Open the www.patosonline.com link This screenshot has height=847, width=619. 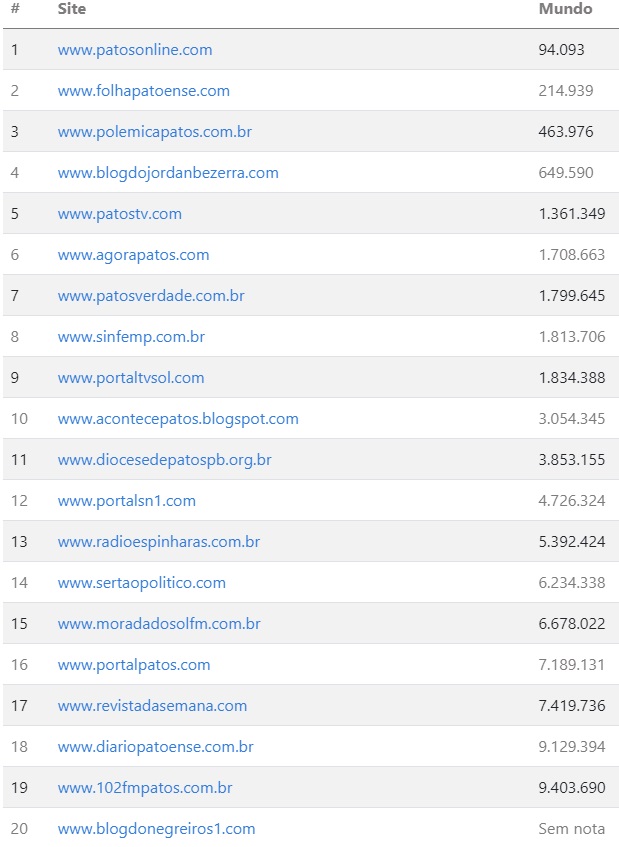(x=135, y=49)
